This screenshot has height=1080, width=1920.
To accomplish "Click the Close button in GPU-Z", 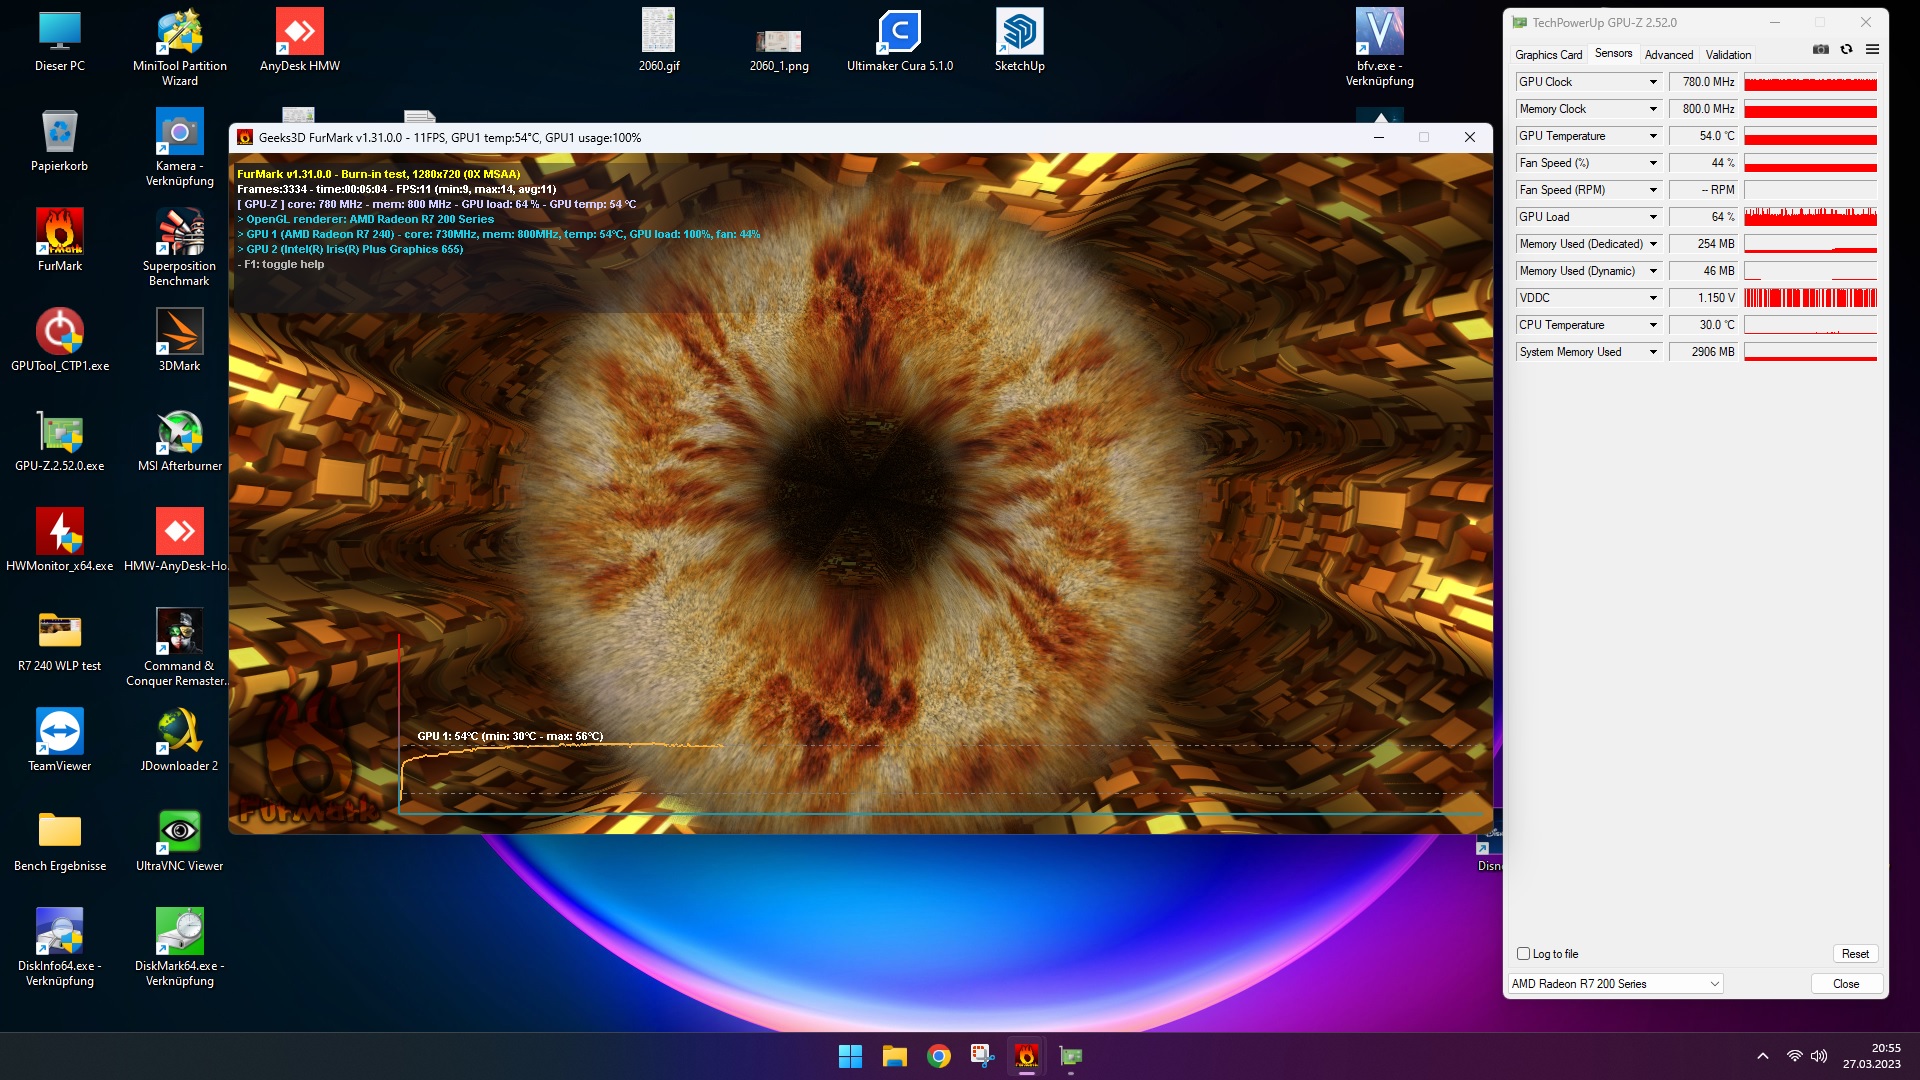I will 1846,984.
